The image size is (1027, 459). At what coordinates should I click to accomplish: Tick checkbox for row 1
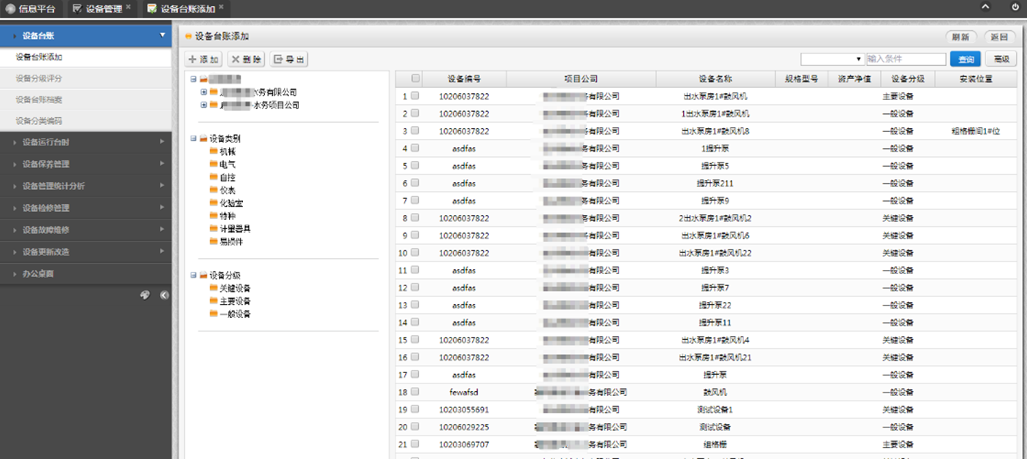pos(415,96)
